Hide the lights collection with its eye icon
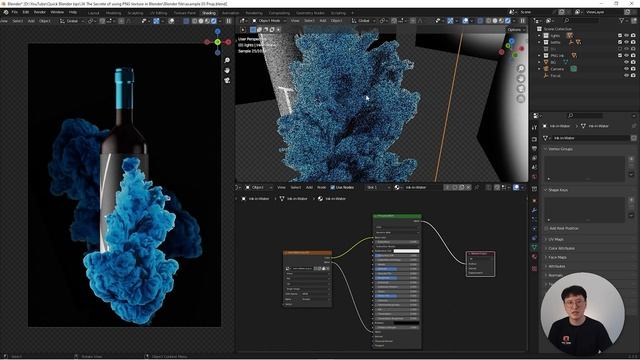 (x=627, y=36)
